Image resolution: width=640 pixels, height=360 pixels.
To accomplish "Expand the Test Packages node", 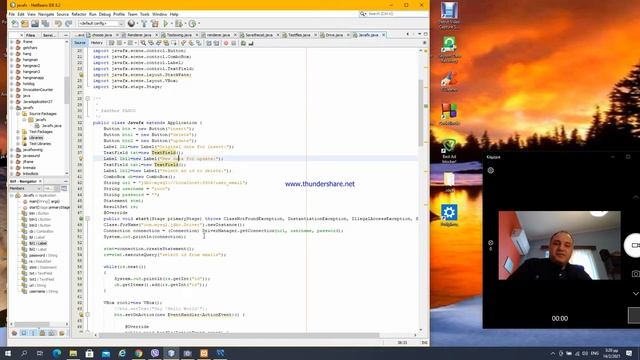I will pos(18,132).
